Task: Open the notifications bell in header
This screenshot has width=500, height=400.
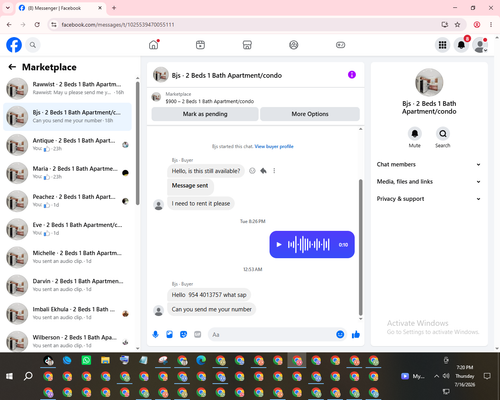Action: [x=461, y=45]
